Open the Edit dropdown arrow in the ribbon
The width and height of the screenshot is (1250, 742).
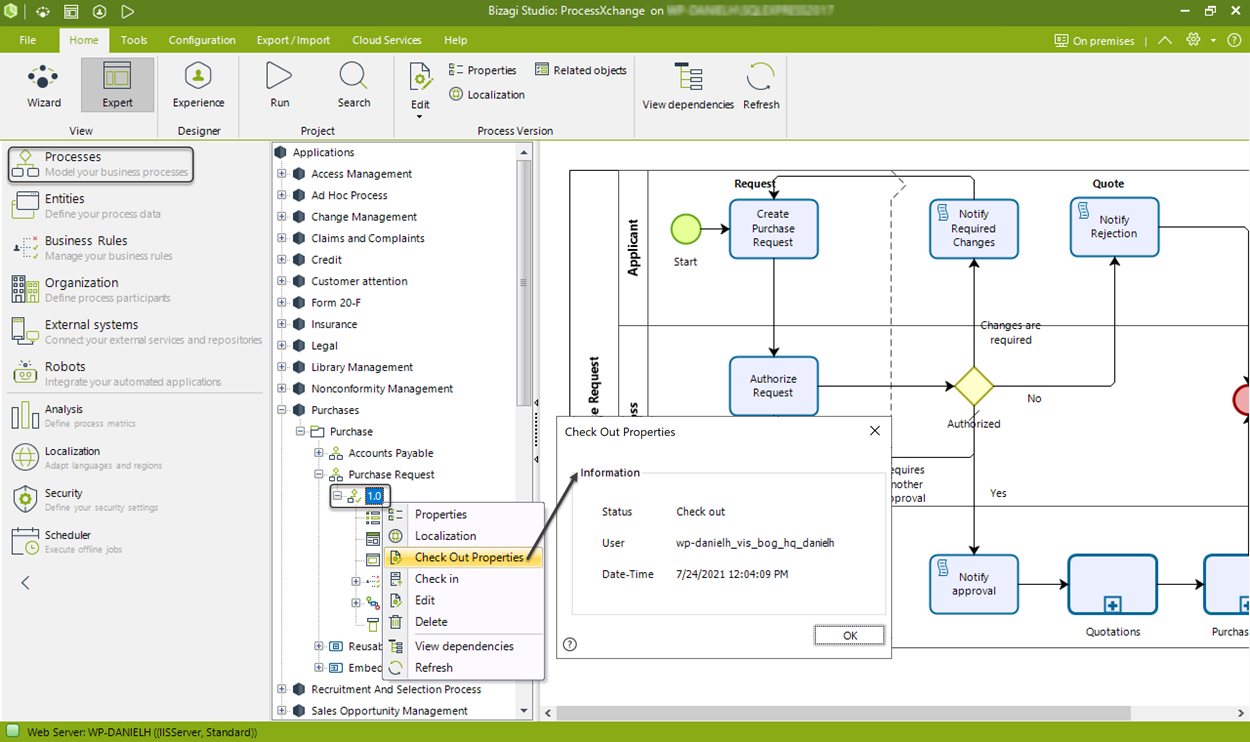point(420,117)
